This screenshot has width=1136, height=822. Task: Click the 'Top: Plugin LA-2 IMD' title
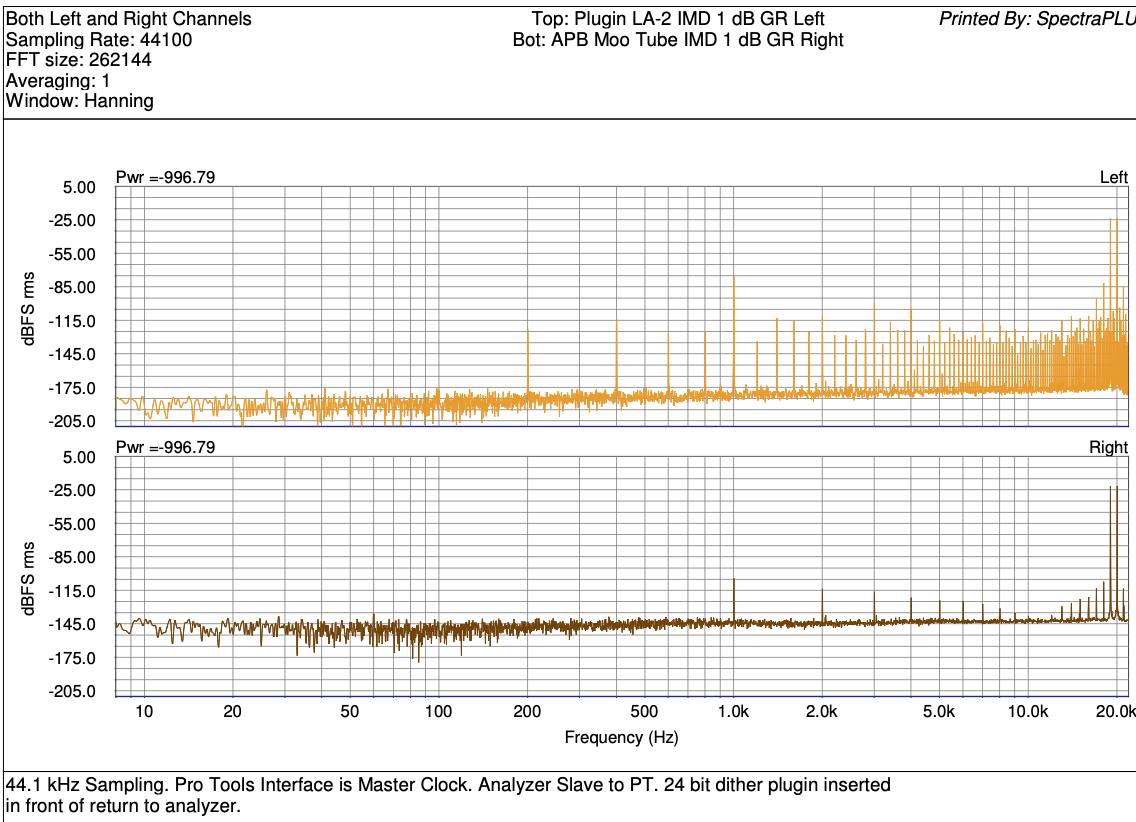click(x=678, y=19)
